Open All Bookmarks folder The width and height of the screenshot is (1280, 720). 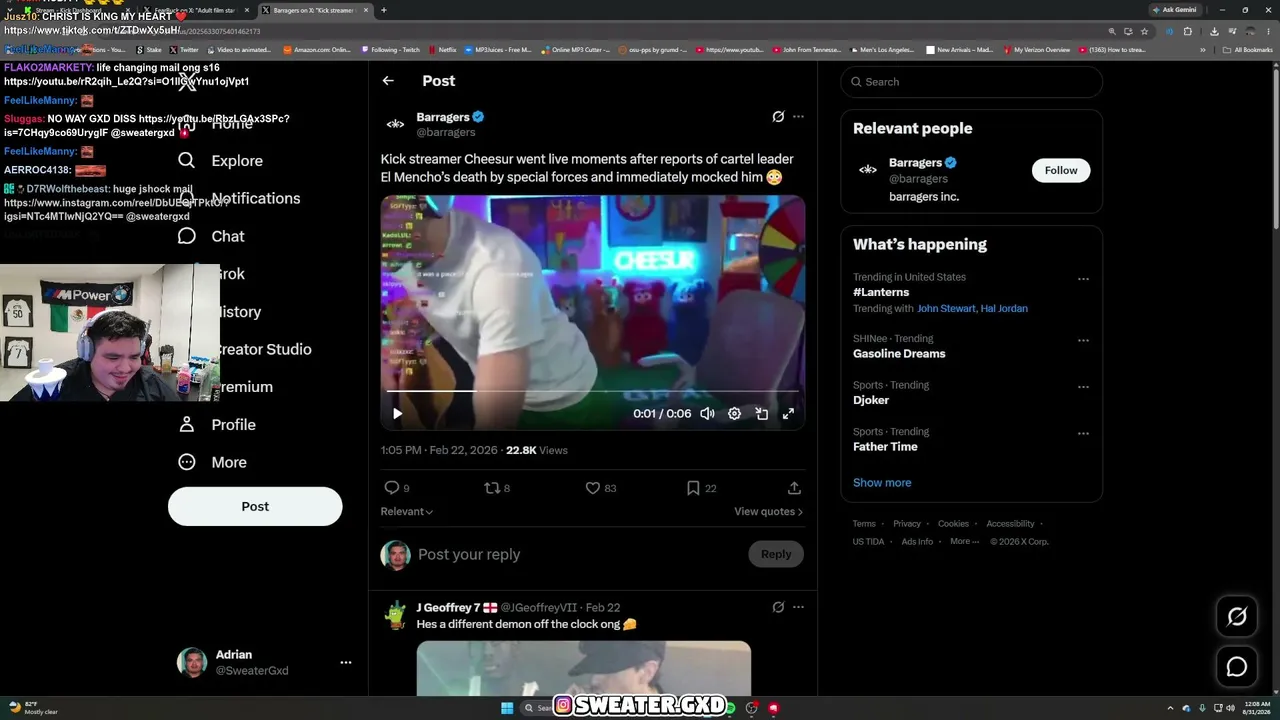tap(1248, 49)
